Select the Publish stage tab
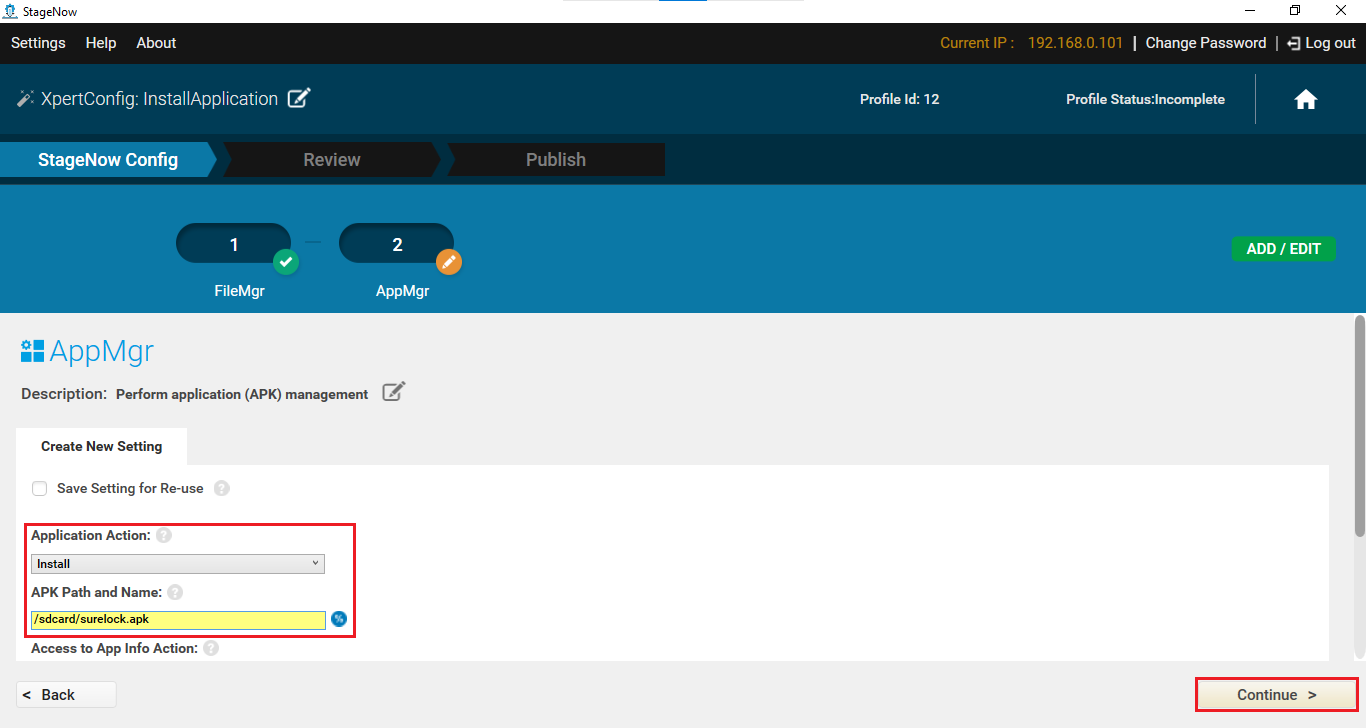Viewport: 1366px width, 728px height. click(556, 160)
